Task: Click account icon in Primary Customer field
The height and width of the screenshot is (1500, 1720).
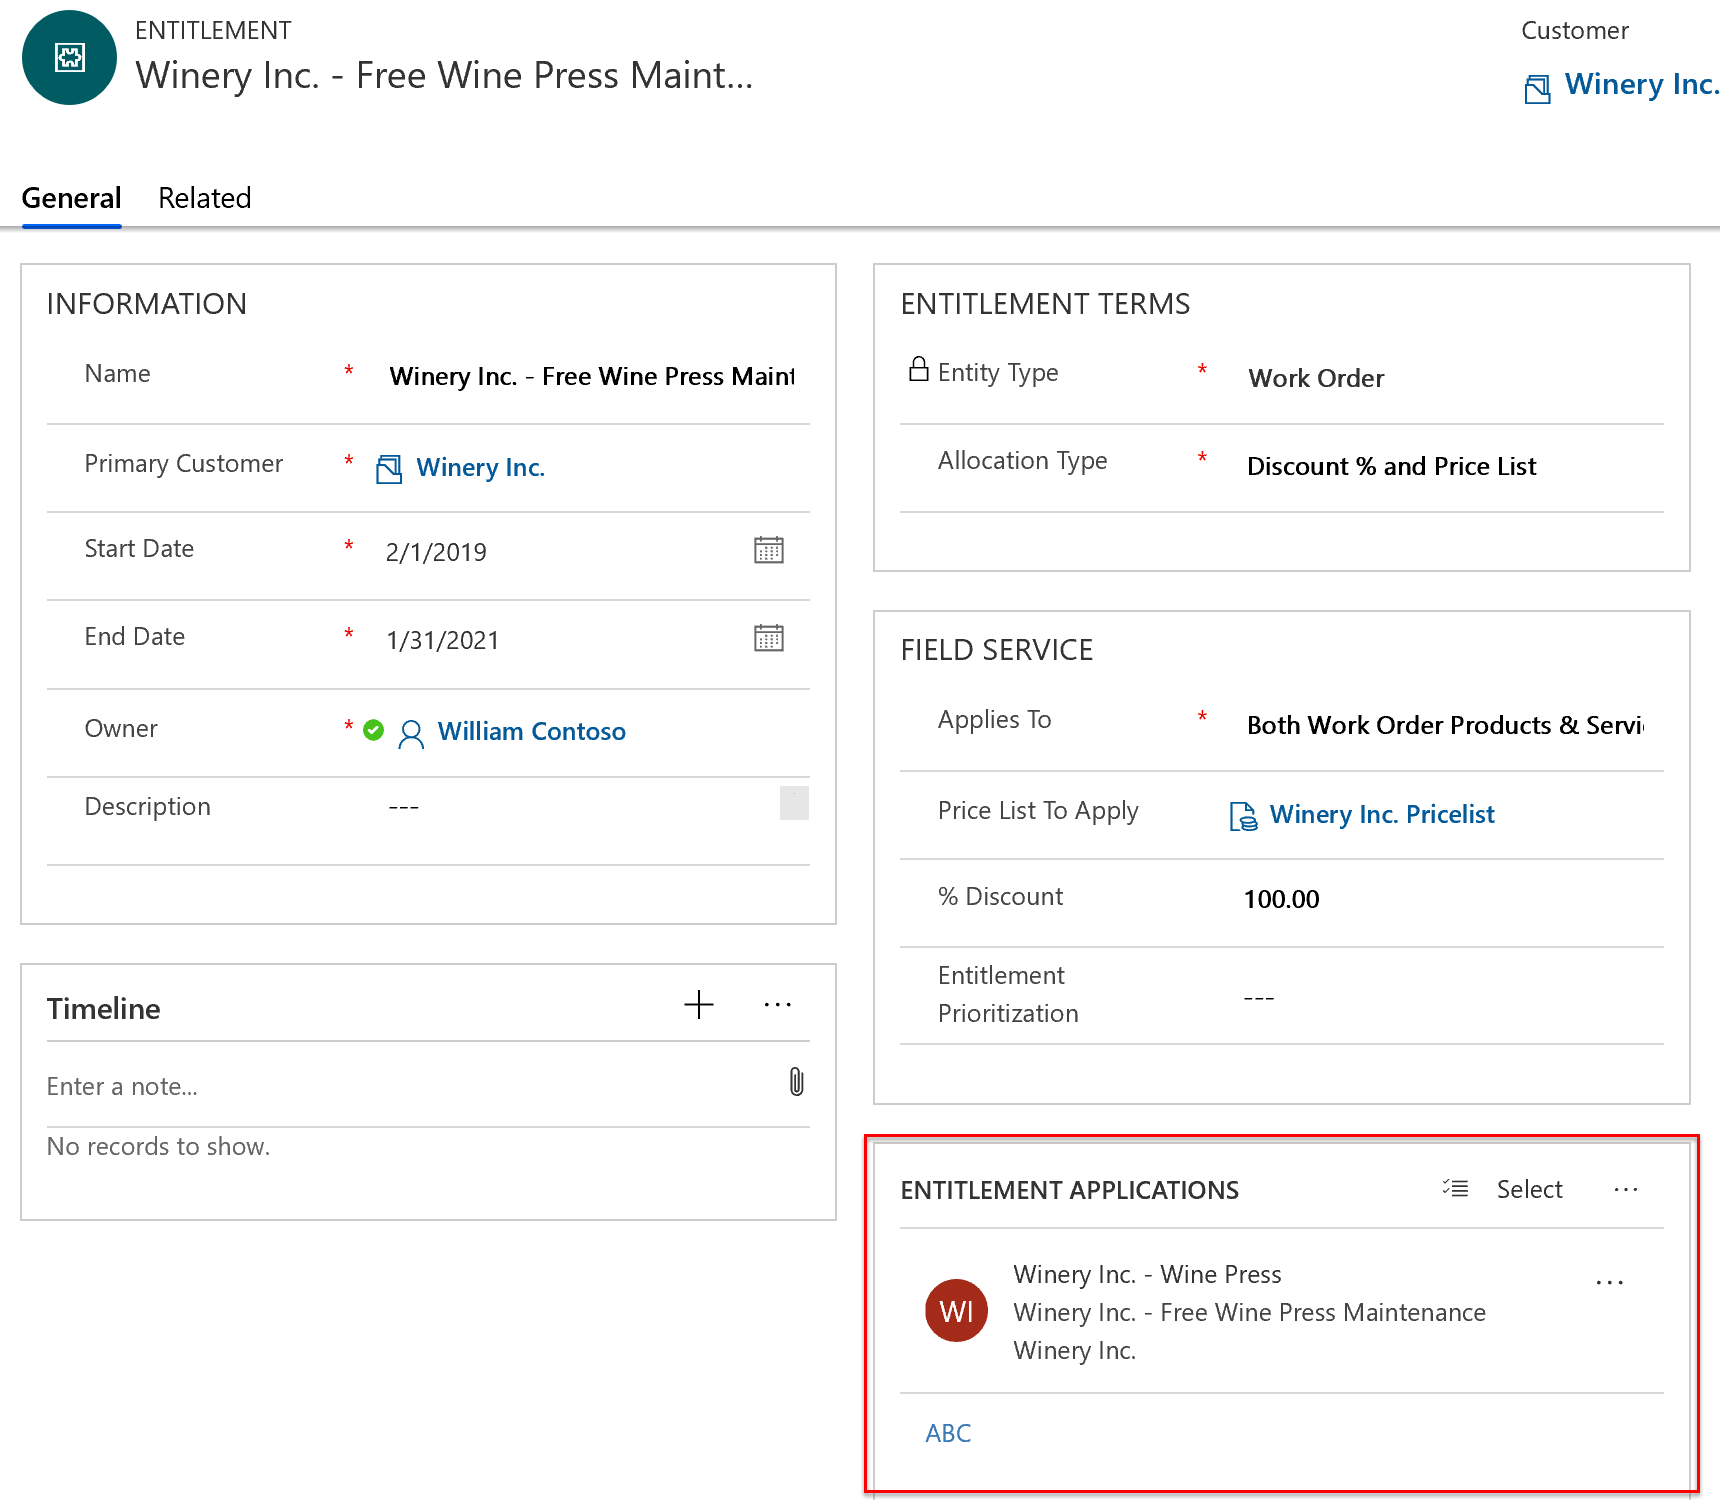Action: 389,469
